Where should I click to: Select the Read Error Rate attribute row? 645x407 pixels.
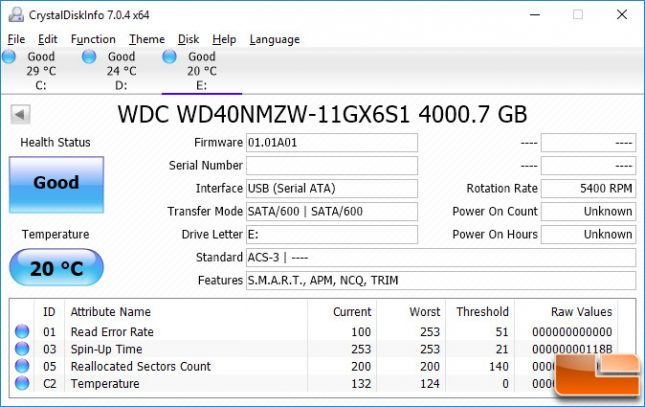(313, 331)
